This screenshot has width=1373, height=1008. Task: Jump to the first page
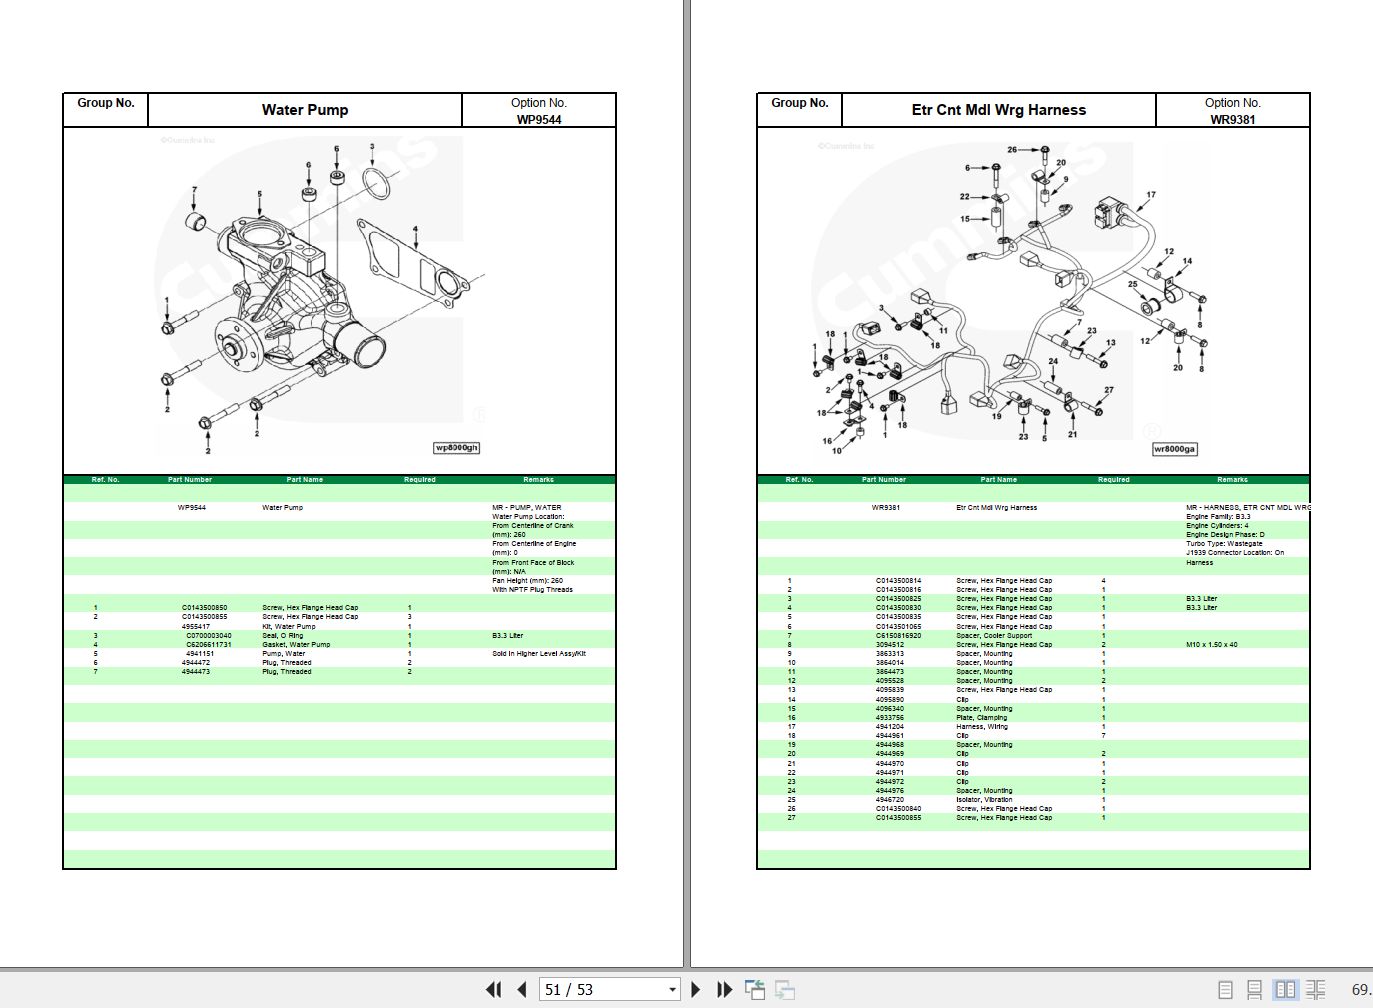click(493, 989)
